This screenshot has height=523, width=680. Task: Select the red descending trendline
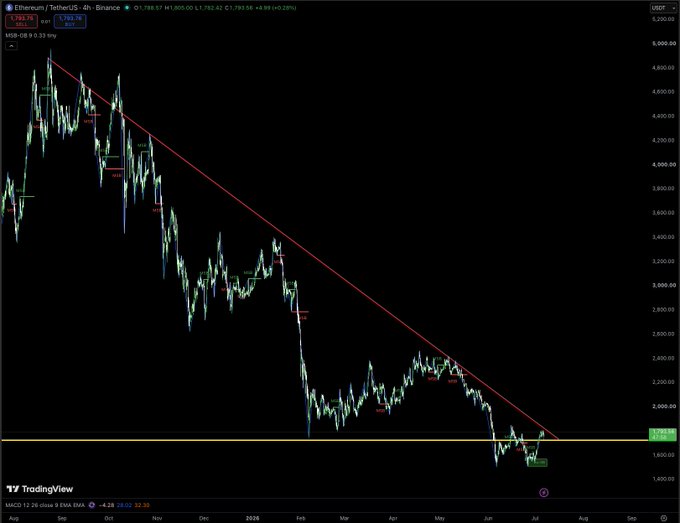click(x=304, y=249)
